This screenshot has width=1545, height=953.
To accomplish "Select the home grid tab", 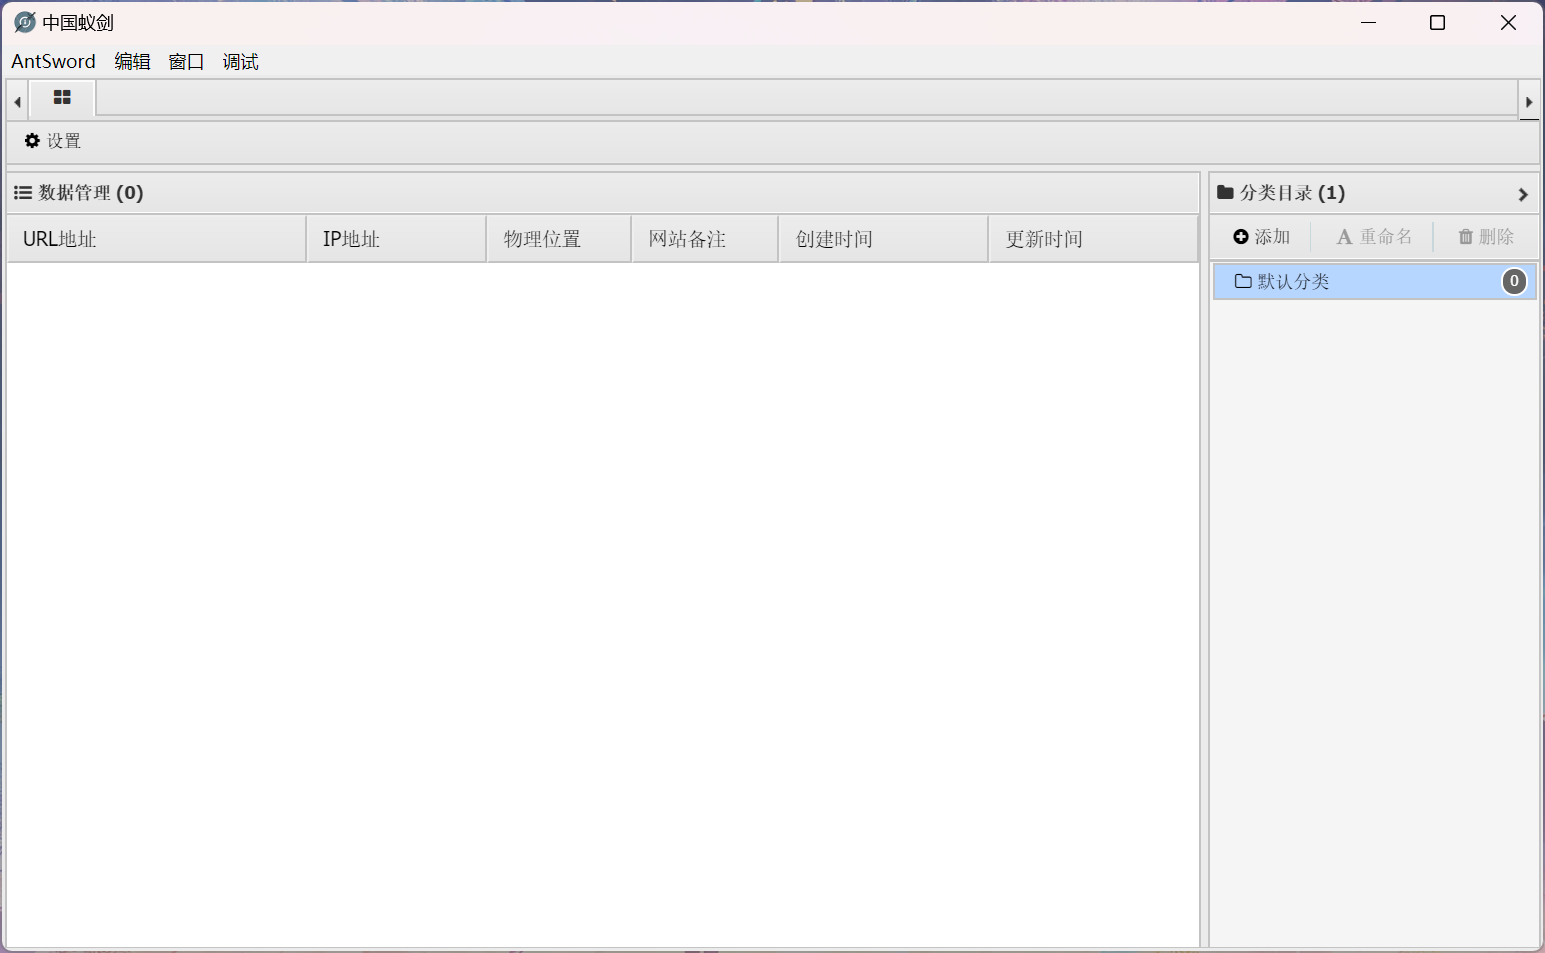I will pyautogui.click(x=62, y=98).
